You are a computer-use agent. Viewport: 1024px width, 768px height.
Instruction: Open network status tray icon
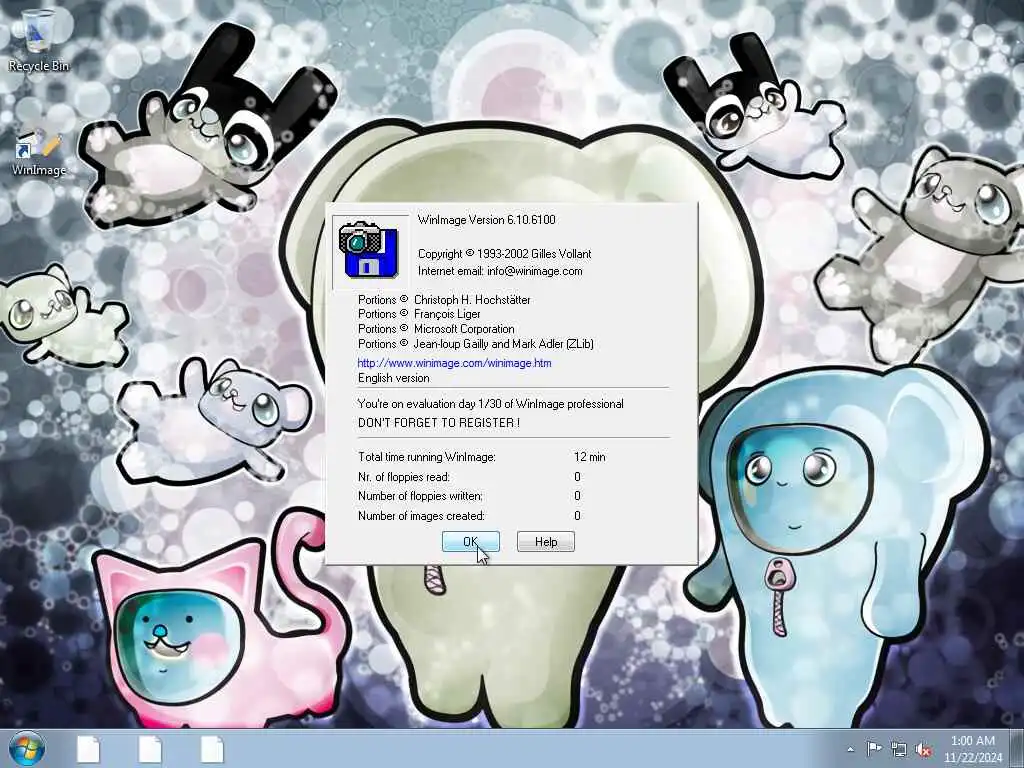[899, 750]
